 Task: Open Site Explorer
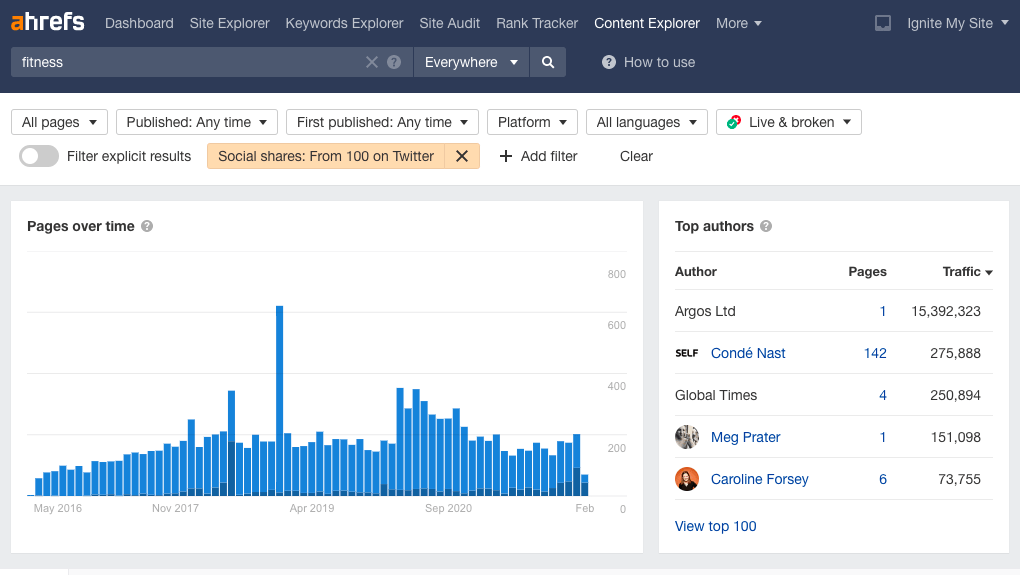pyautogui.click(x=230, y=23)
